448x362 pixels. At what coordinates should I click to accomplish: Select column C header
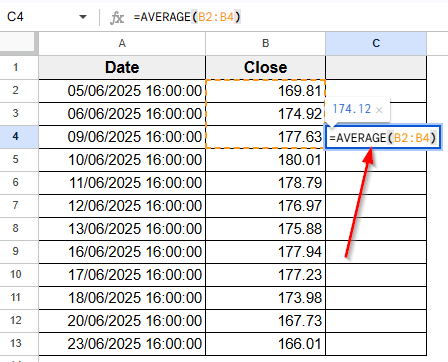point(376,43)
